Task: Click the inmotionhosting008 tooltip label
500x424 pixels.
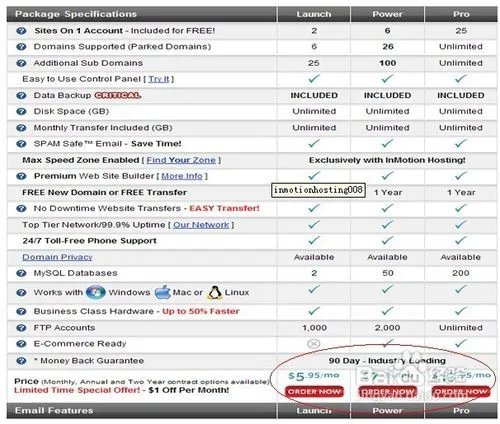Action: pyautogui.click(x=318, y=190)
